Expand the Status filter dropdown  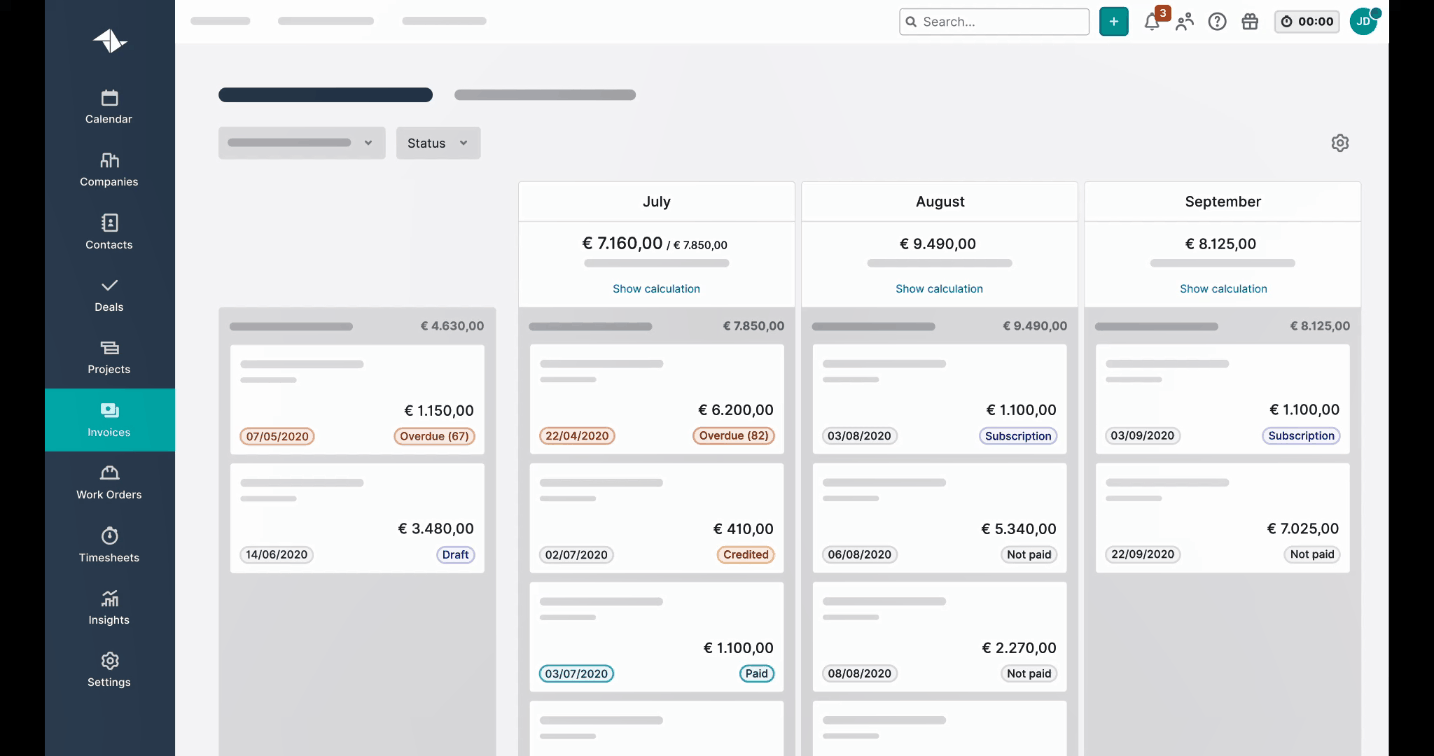[x=438, y=143]
